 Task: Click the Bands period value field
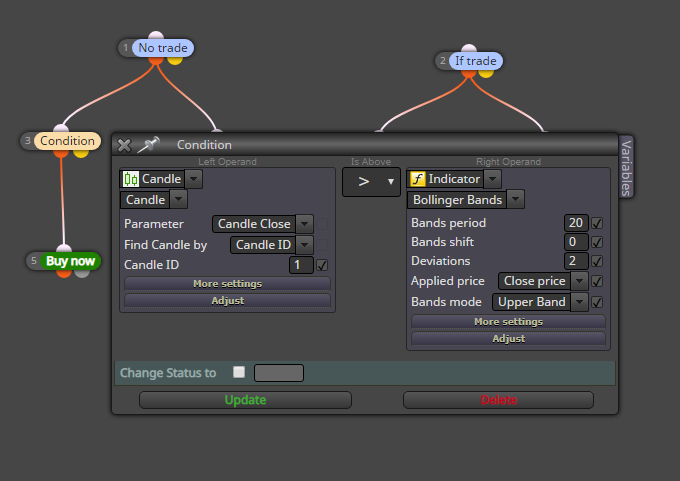[x=576, y=223]
